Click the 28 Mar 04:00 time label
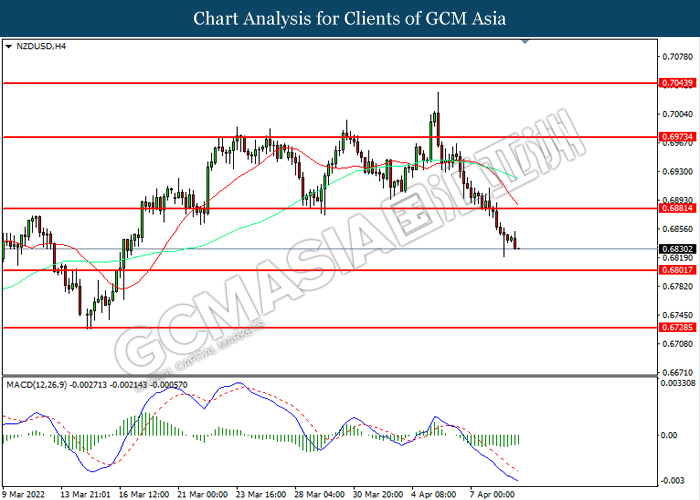This screenshot has height=500, width=700. [x=319, y=494]
